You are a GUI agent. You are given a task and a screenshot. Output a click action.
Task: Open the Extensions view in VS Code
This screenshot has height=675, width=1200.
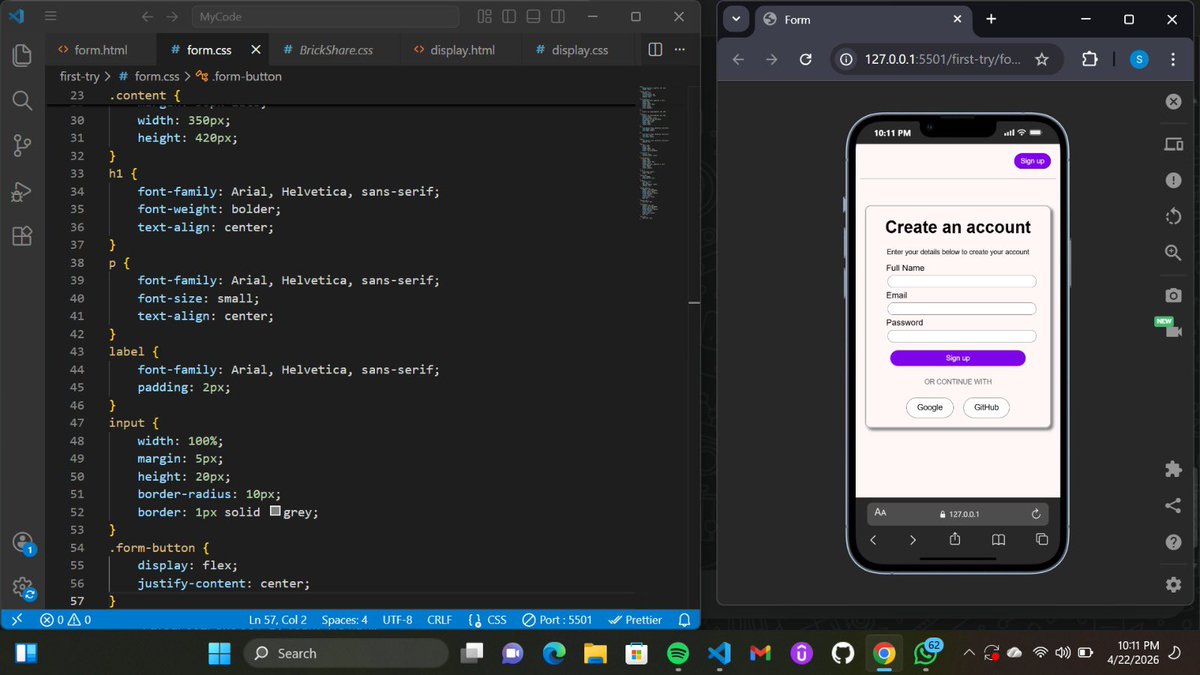point(21,236)
